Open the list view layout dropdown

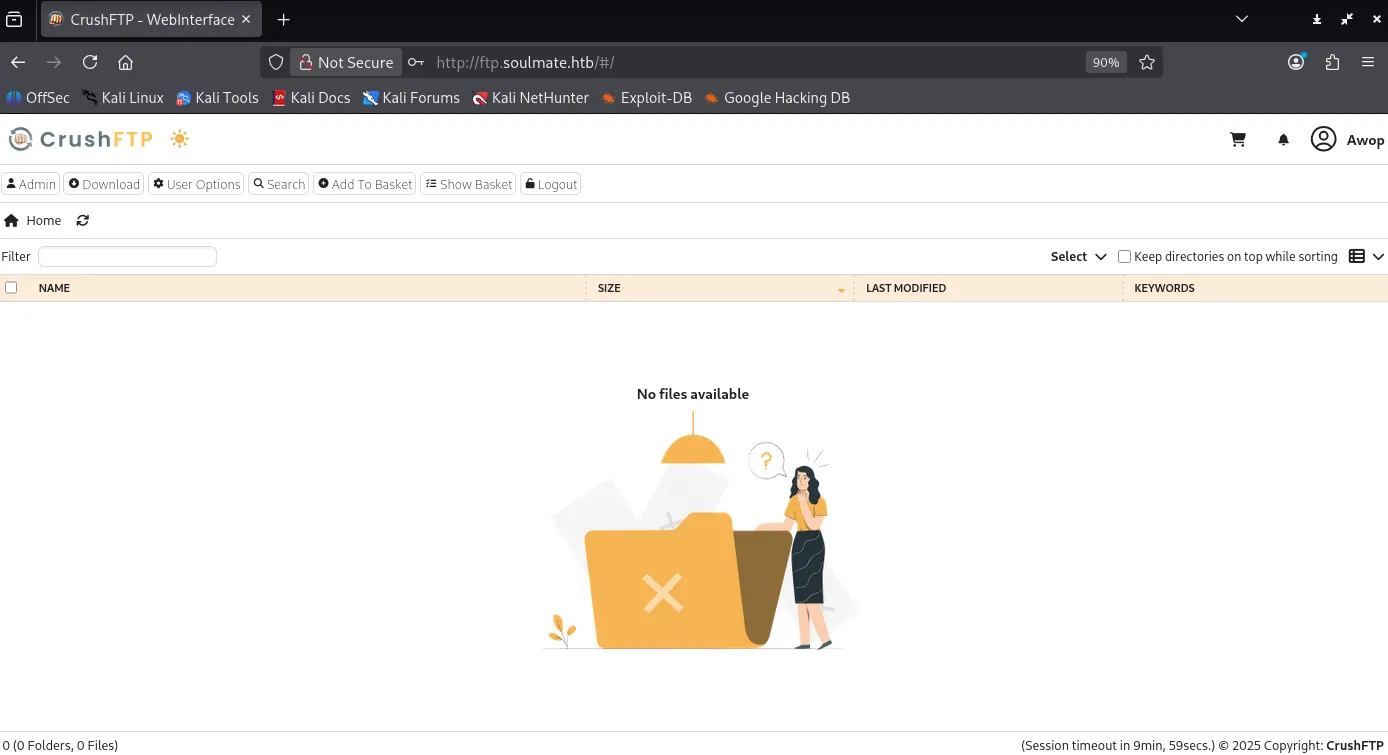point(1366,256)
